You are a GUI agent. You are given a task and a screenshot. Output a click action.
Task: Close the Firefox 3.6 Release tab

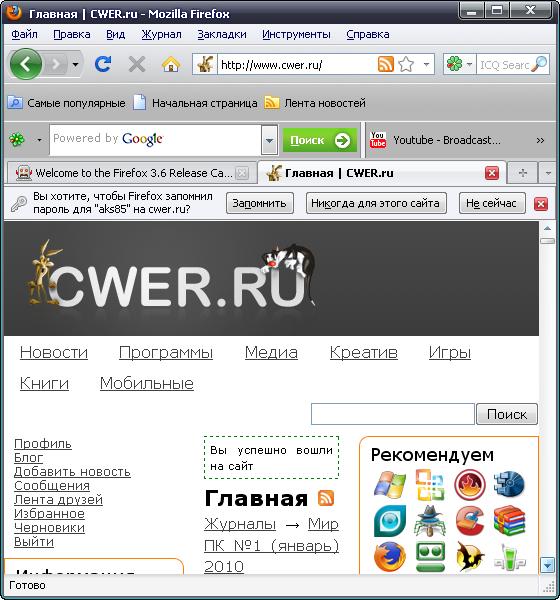tap(242, 173)
